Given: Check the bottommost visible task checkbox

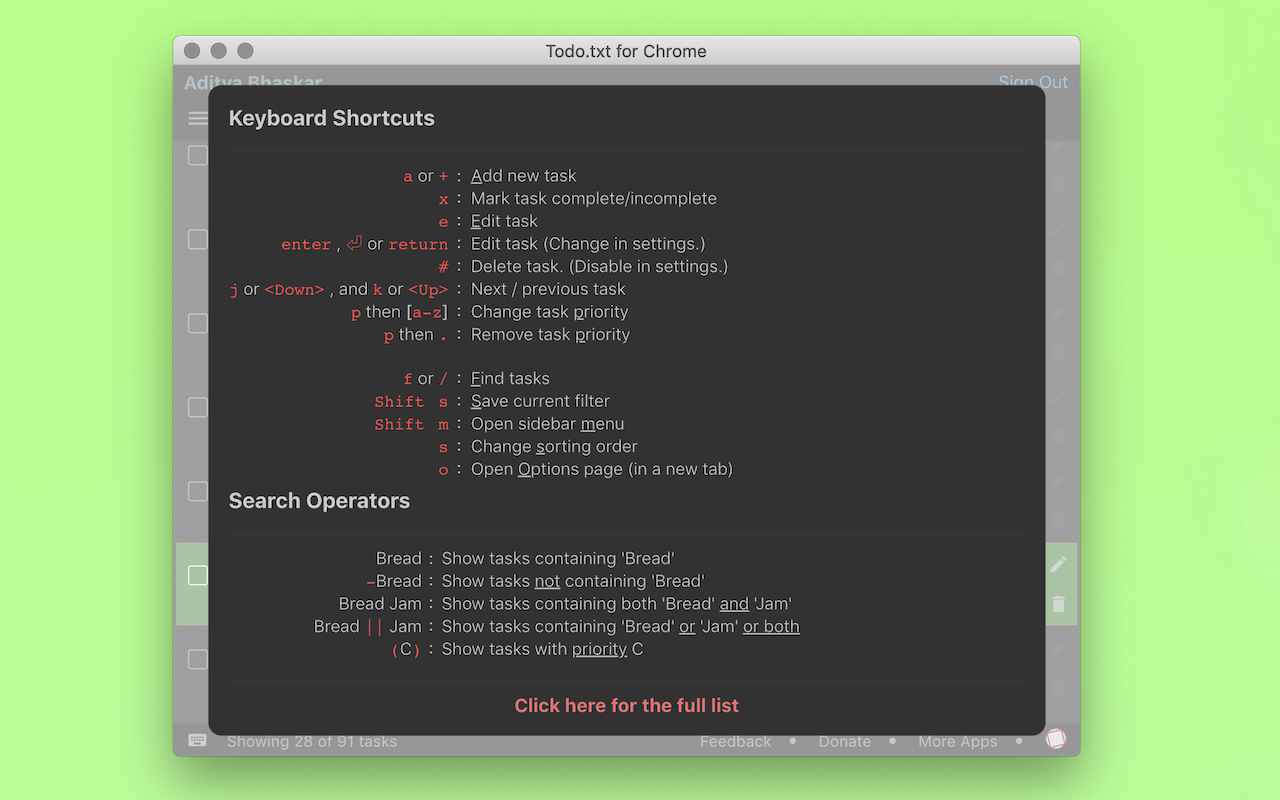Looking at the screenshot, I should (x=197, y=659).
